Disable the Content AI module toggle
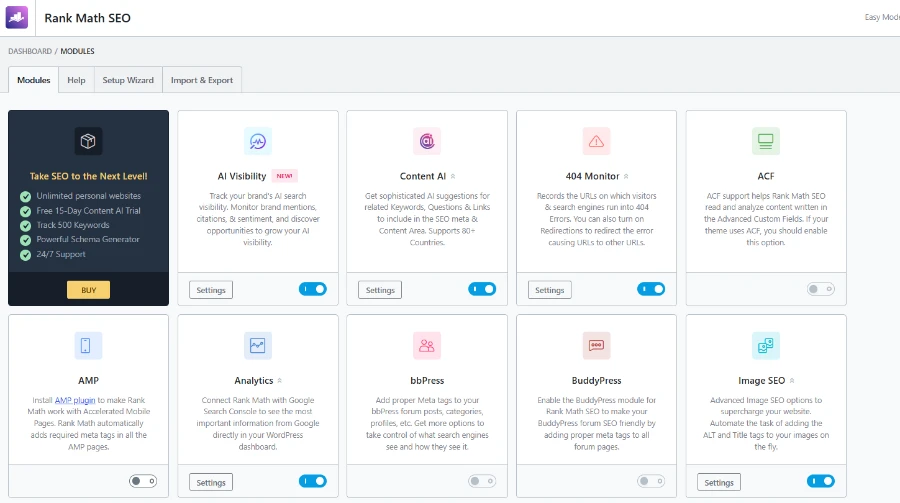The height and width of the screenshot is (503, 900). click(482, 289)
